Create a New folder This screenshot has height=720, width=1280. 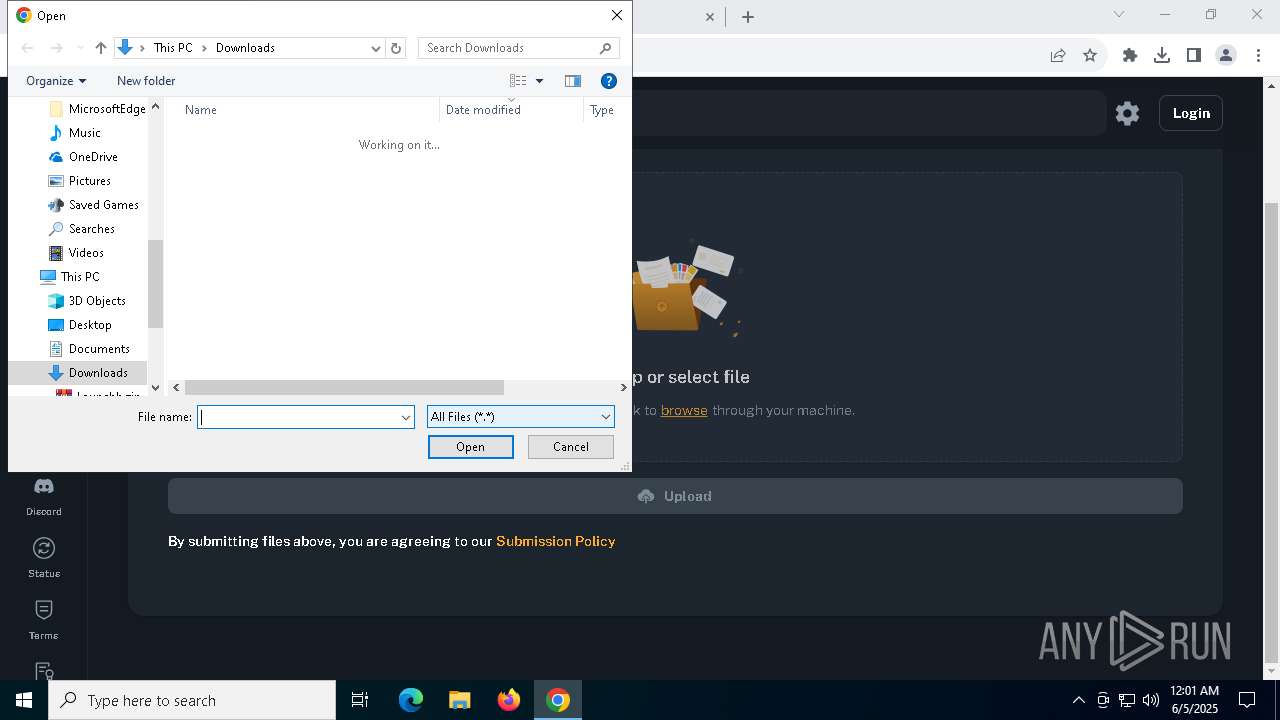click(146, 81)
